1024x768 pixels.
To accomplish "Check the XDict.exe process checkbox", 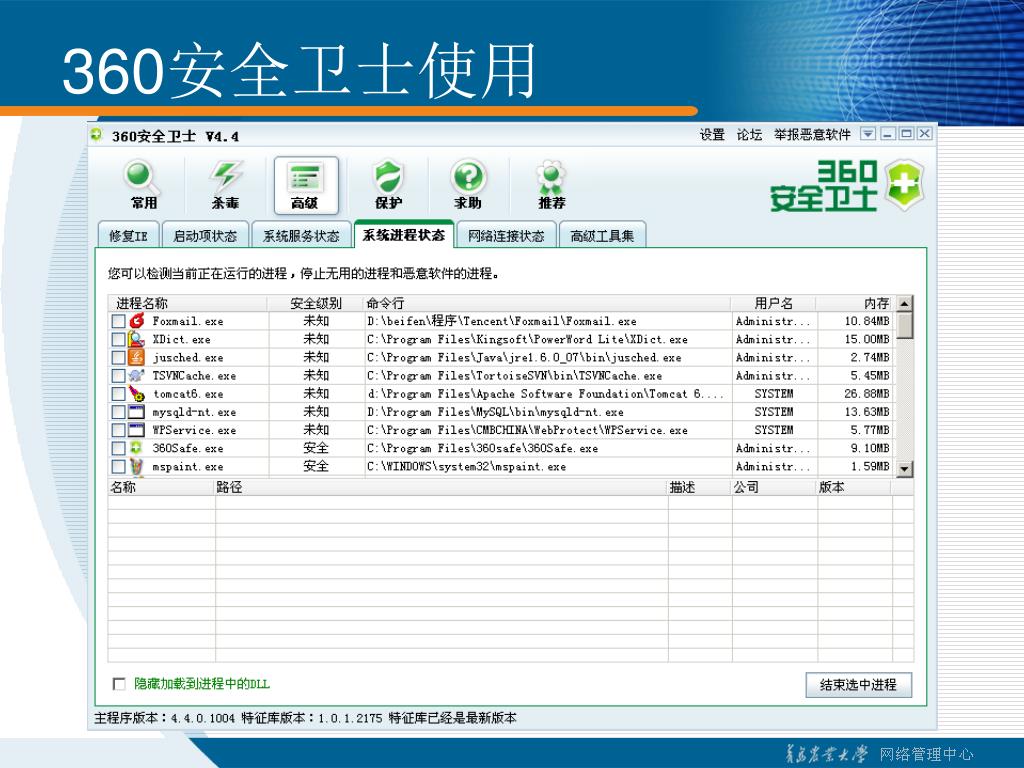I will click(x=118, y=340).
